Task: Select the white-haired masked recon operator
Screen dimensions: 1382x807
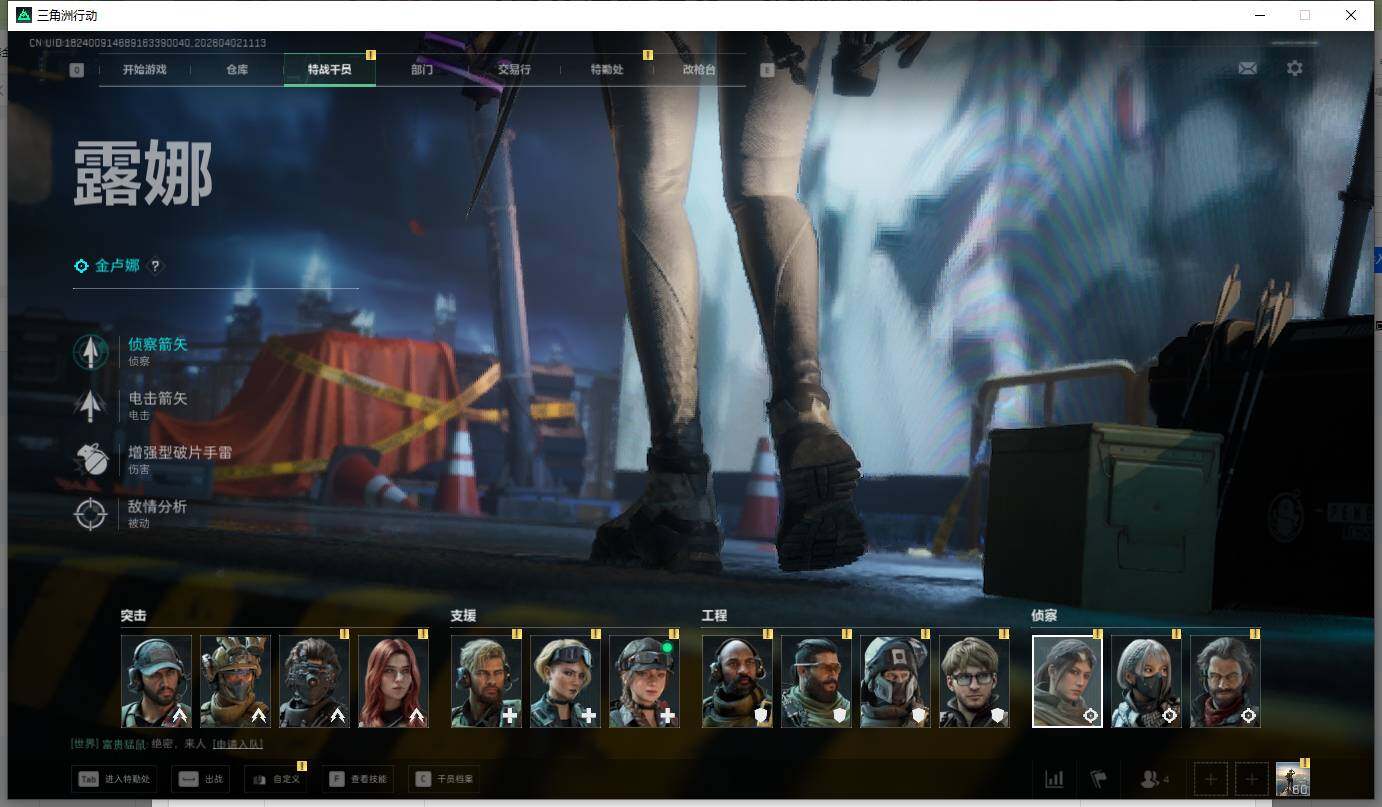Action: coord(1146,681)
